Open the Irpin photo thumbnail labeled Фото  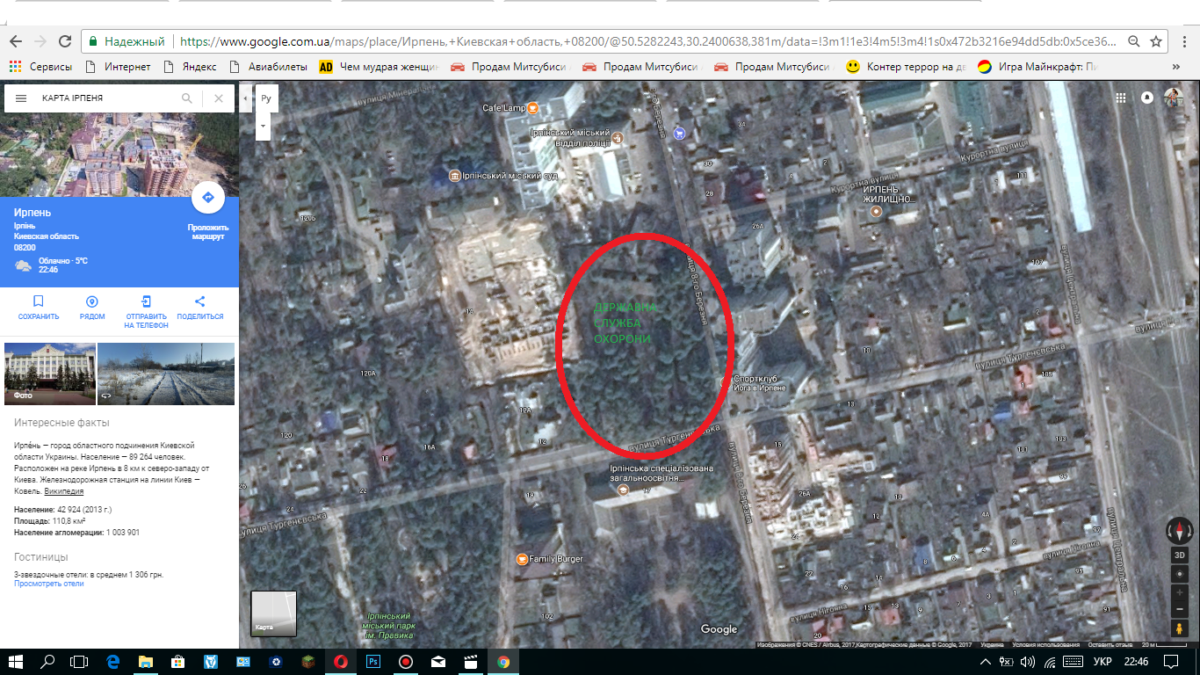[x=50, y=373]
